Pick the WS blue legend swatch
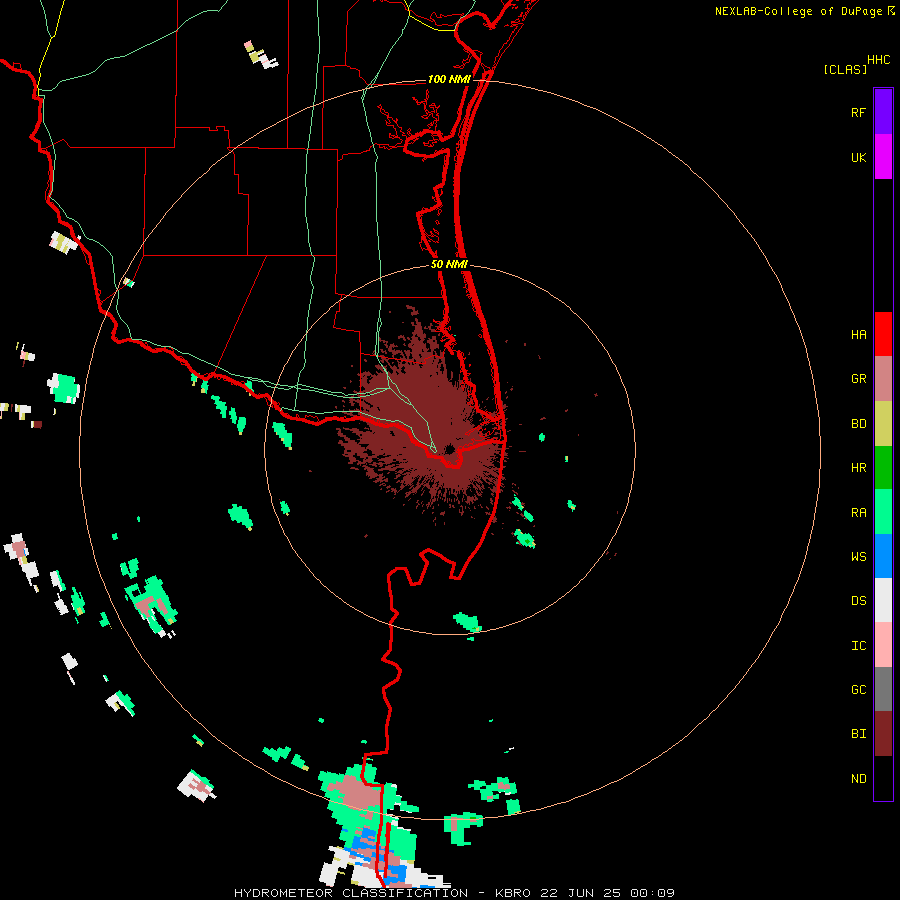The width and height of the screenshot is (900, 900). [x=883, y=556]
